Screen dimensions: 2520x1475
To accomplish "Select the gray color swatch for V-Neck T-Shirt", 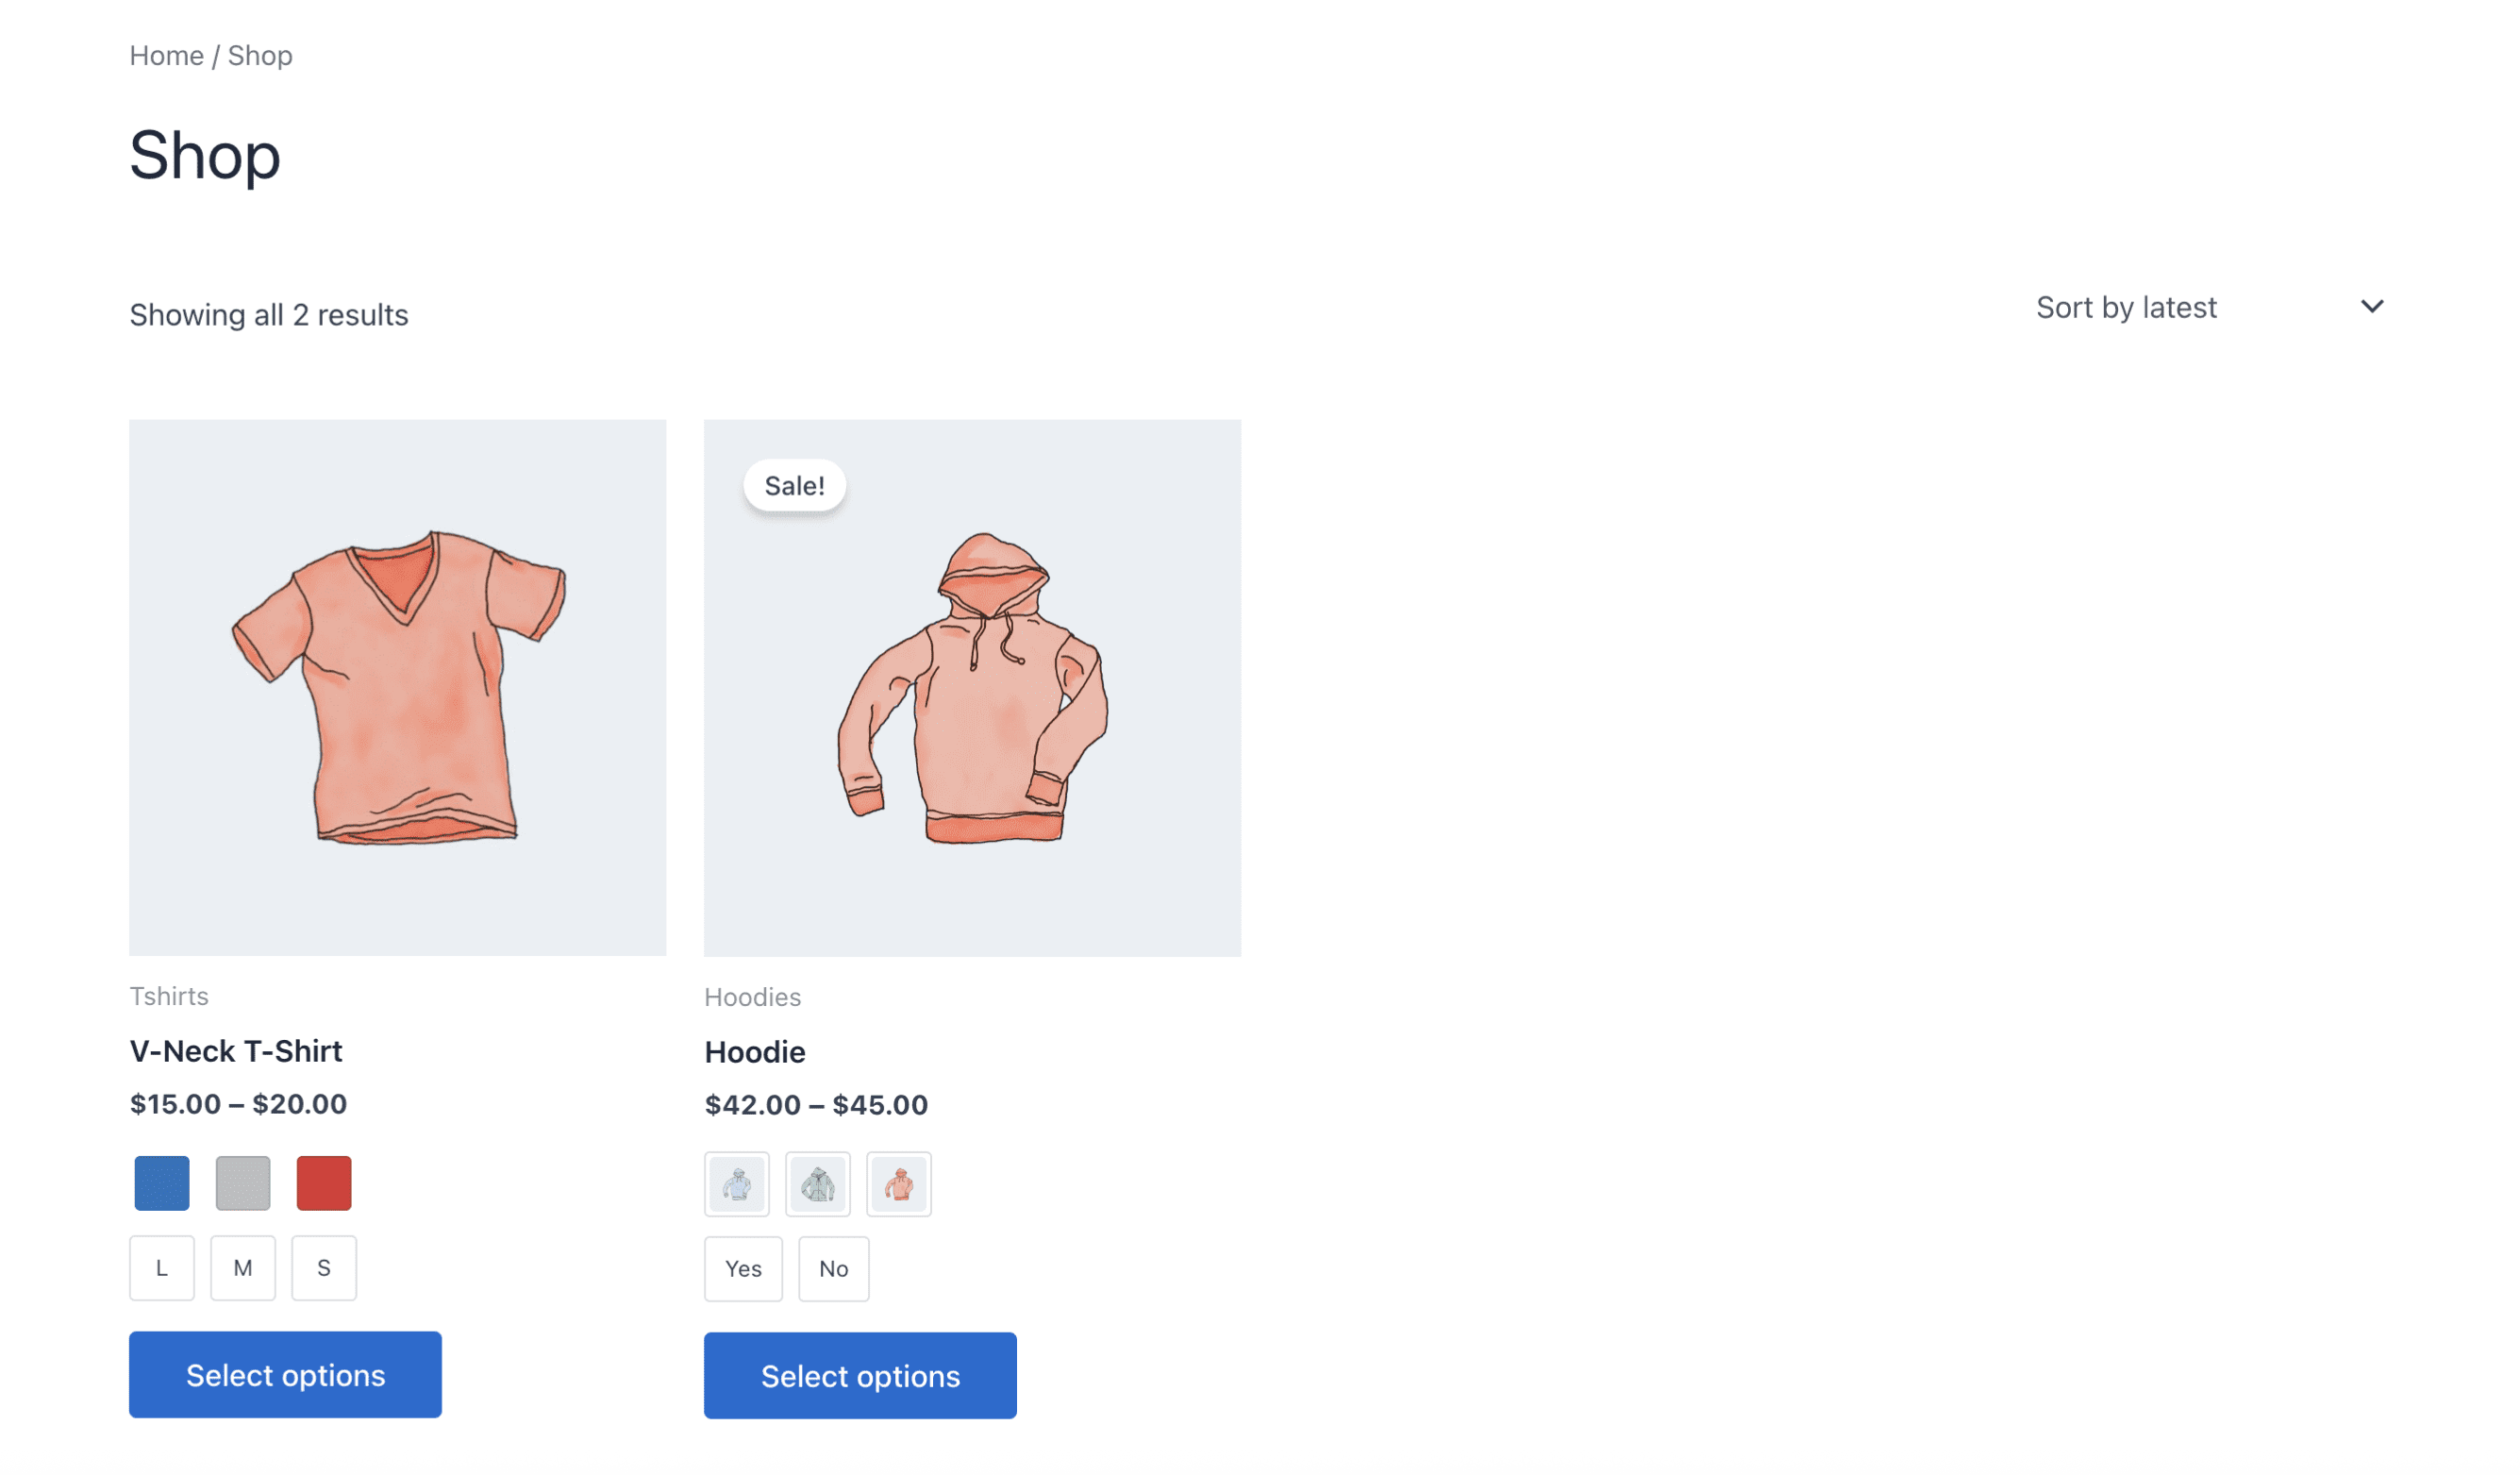I will click(x=242, y=1183).
